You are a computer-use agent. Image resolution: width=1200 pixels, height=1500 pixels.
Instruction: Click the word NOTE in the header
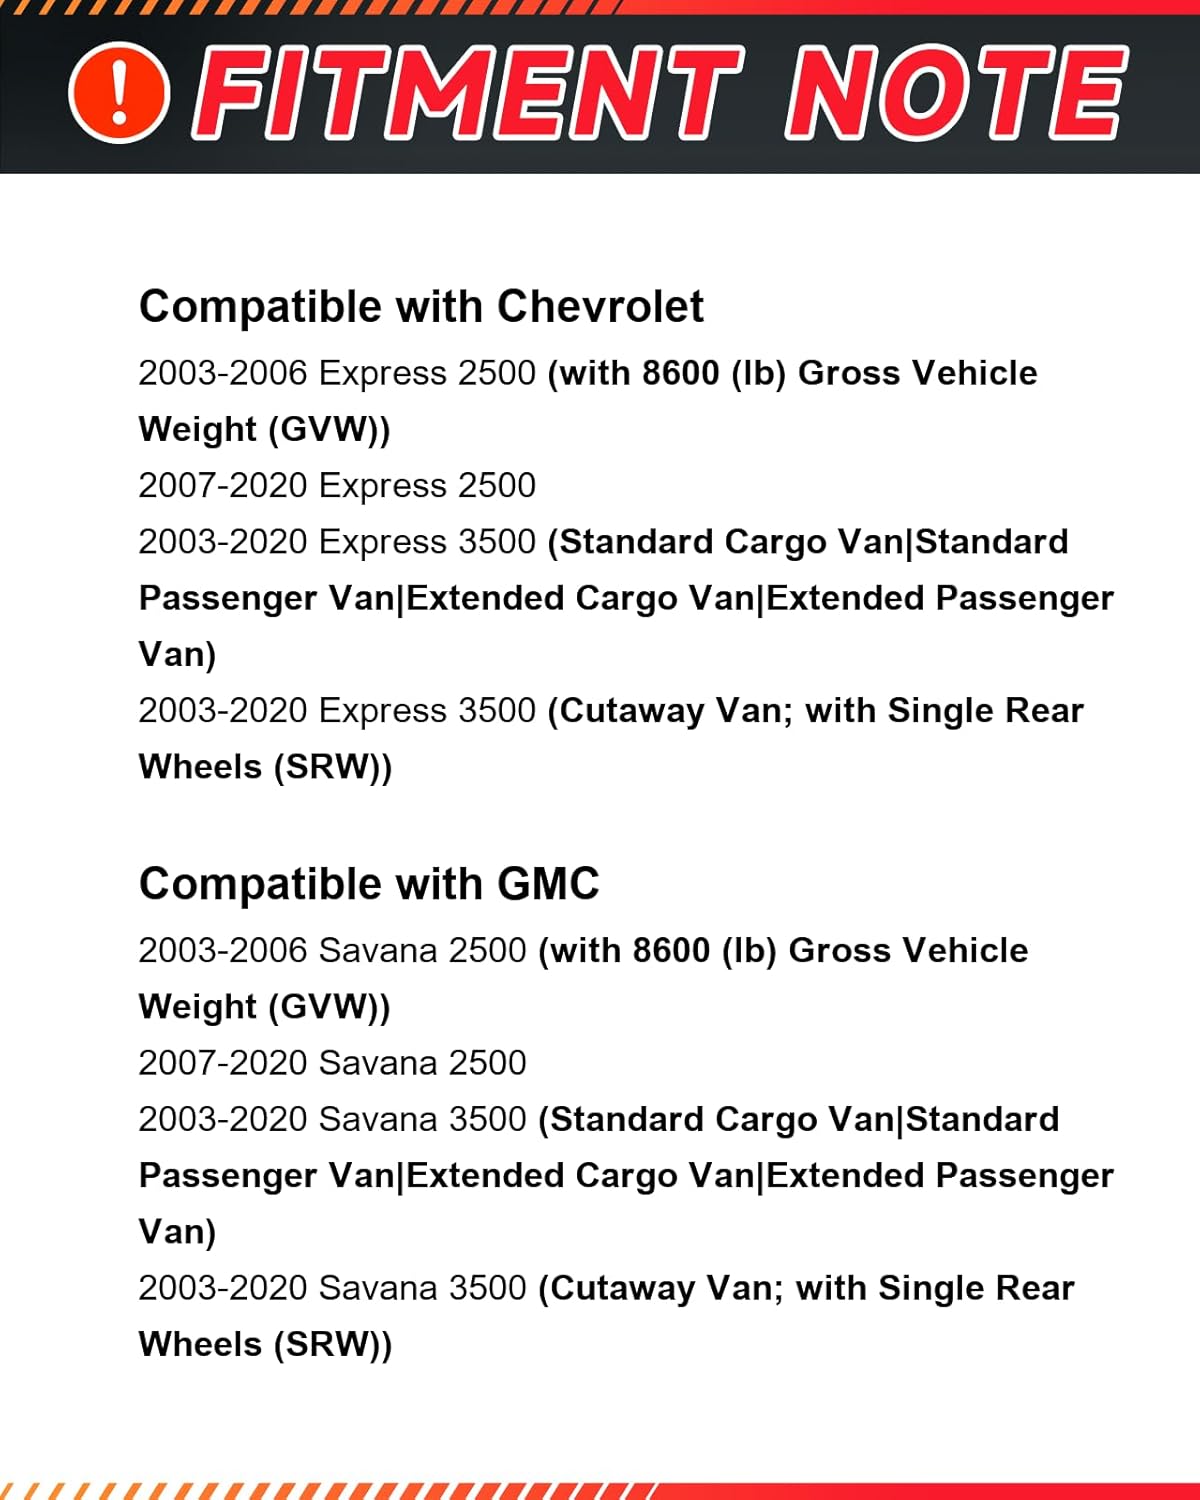pos(955,92)
